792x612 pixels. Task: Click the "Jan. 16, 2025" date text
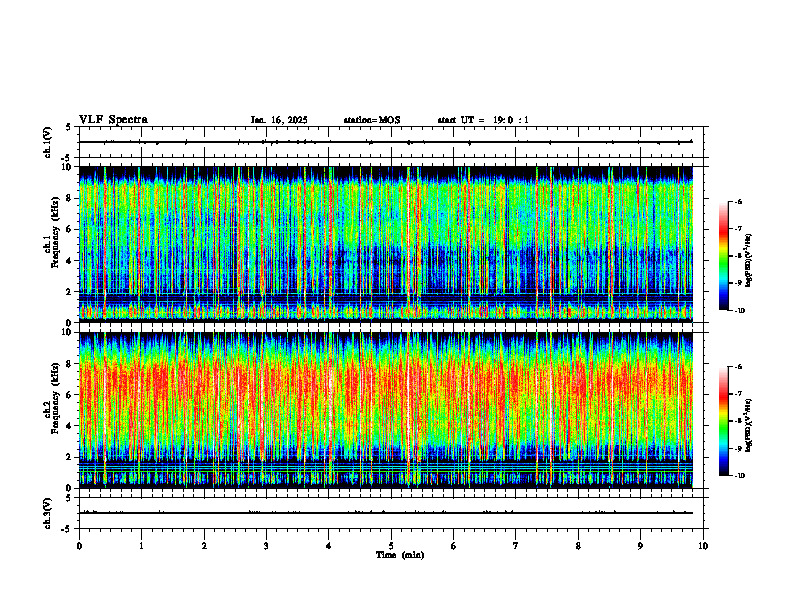coord(279,120)
